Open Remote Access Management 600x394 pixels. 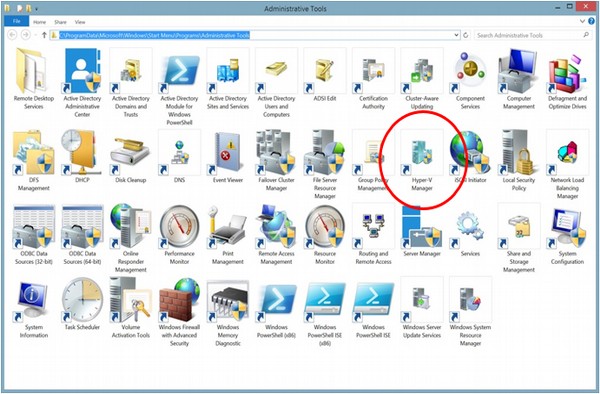[276, 234]
